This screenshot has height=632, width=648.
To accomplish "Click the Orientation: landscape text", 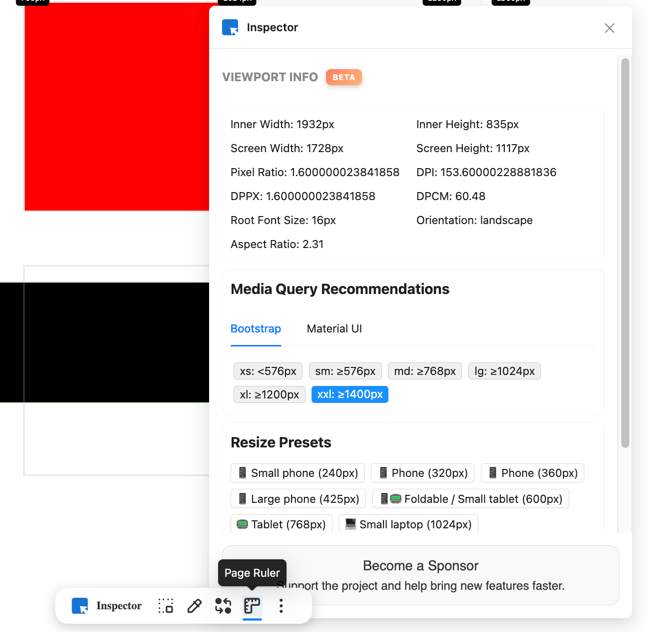I will click(474, 220).
